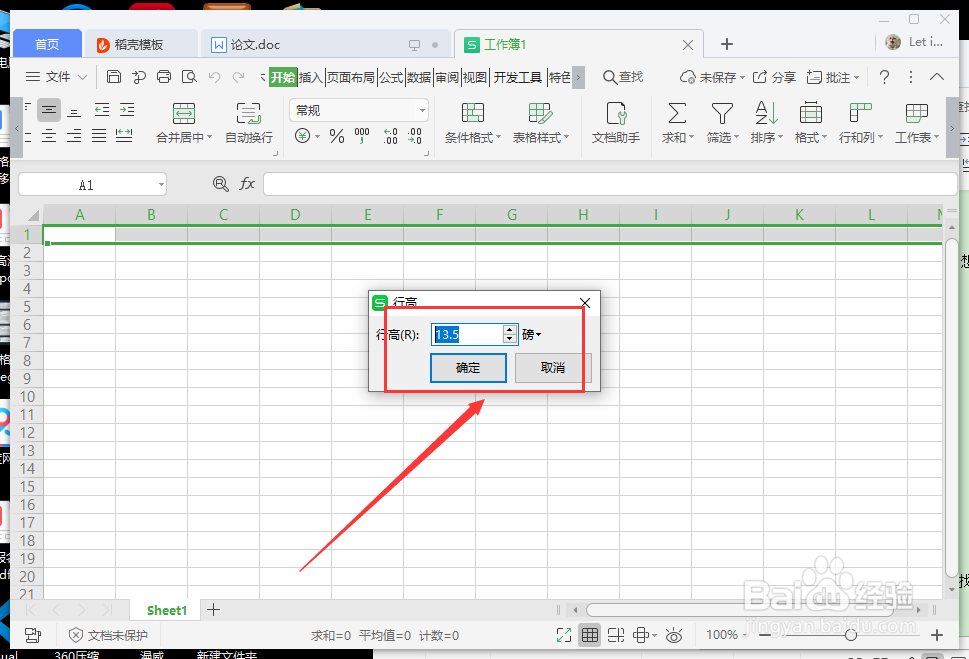Click zoom magnifier beside formula bar
This screenshot has height=659, width=969.
click(221, 184)
